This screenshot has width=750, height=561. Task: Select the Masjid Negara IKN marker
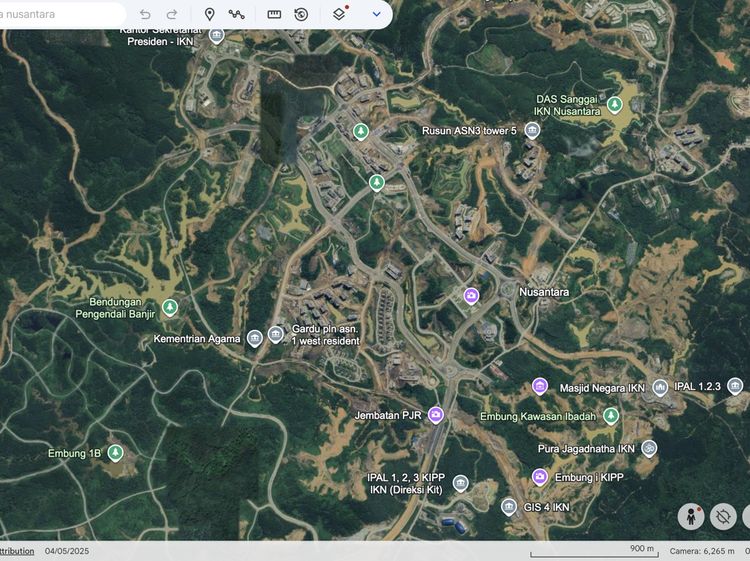(540, 386)
